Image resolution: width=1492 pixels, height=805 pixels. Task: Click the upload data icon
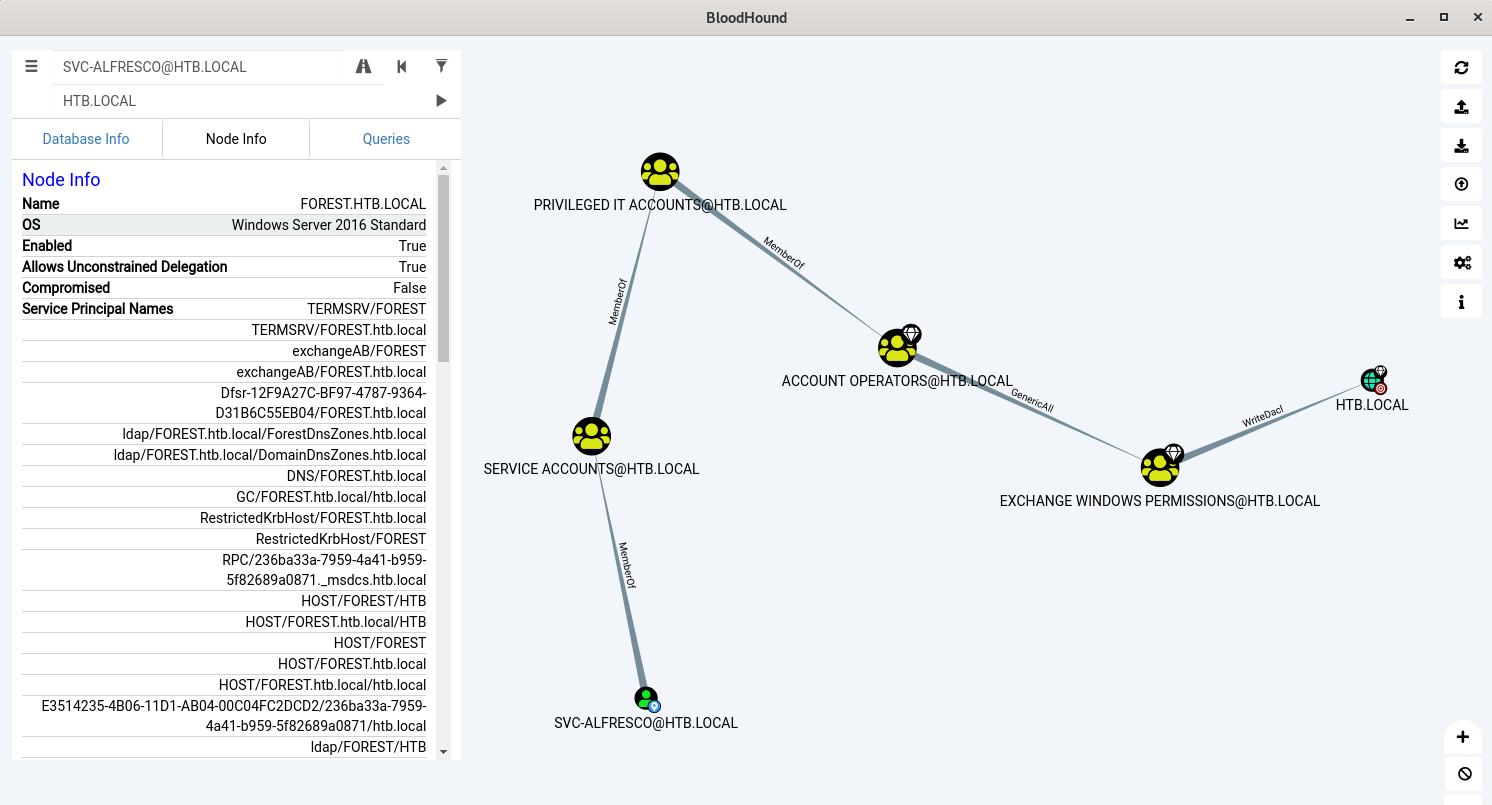coord(1461,184)
